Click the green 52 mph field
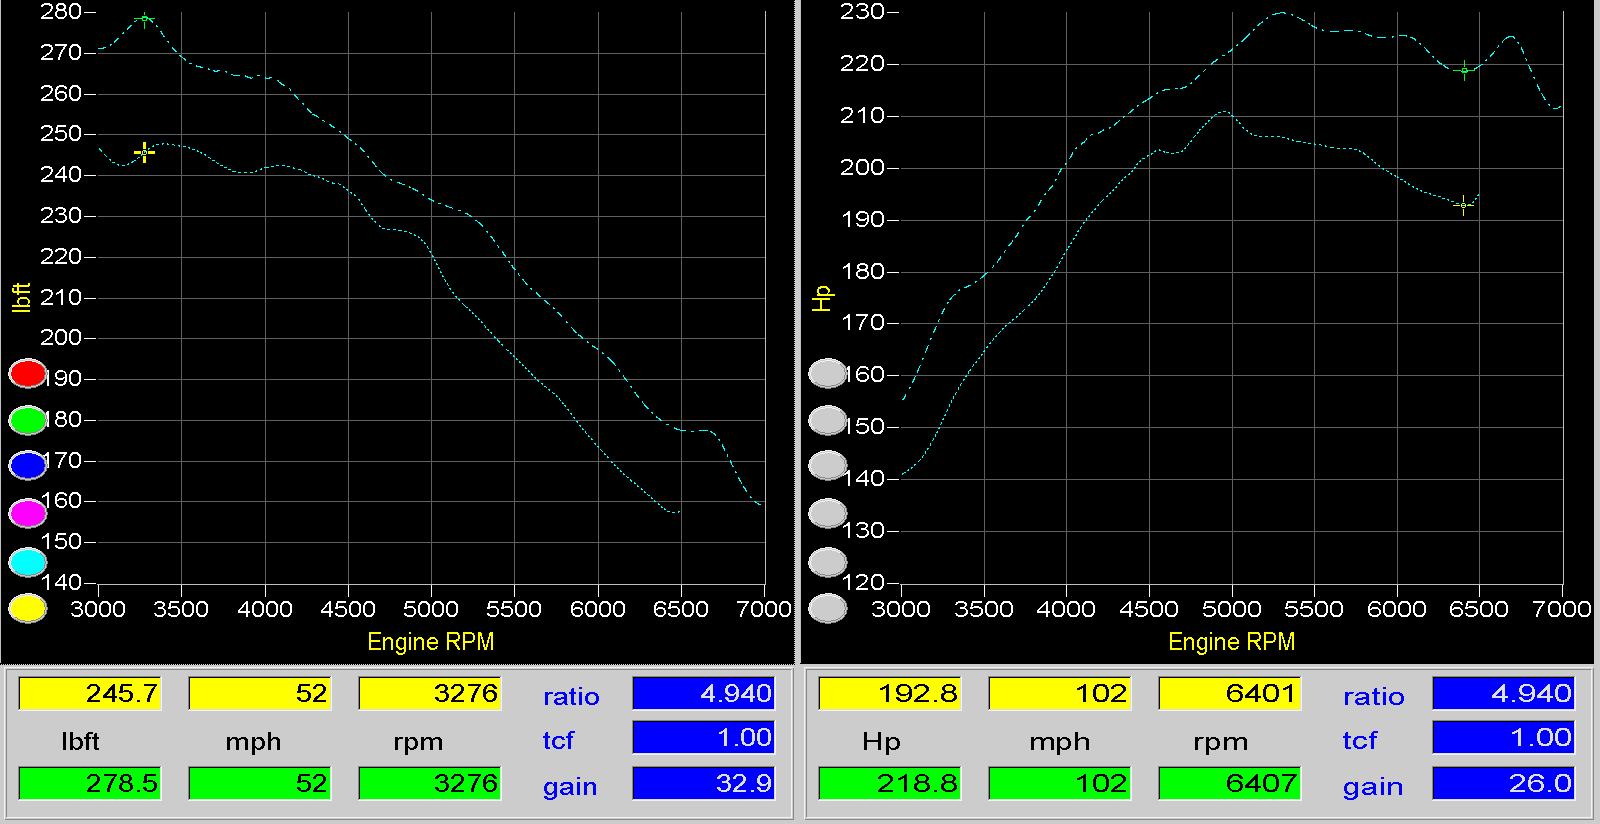The image size is (1600, 824). [x=260, y=783]
